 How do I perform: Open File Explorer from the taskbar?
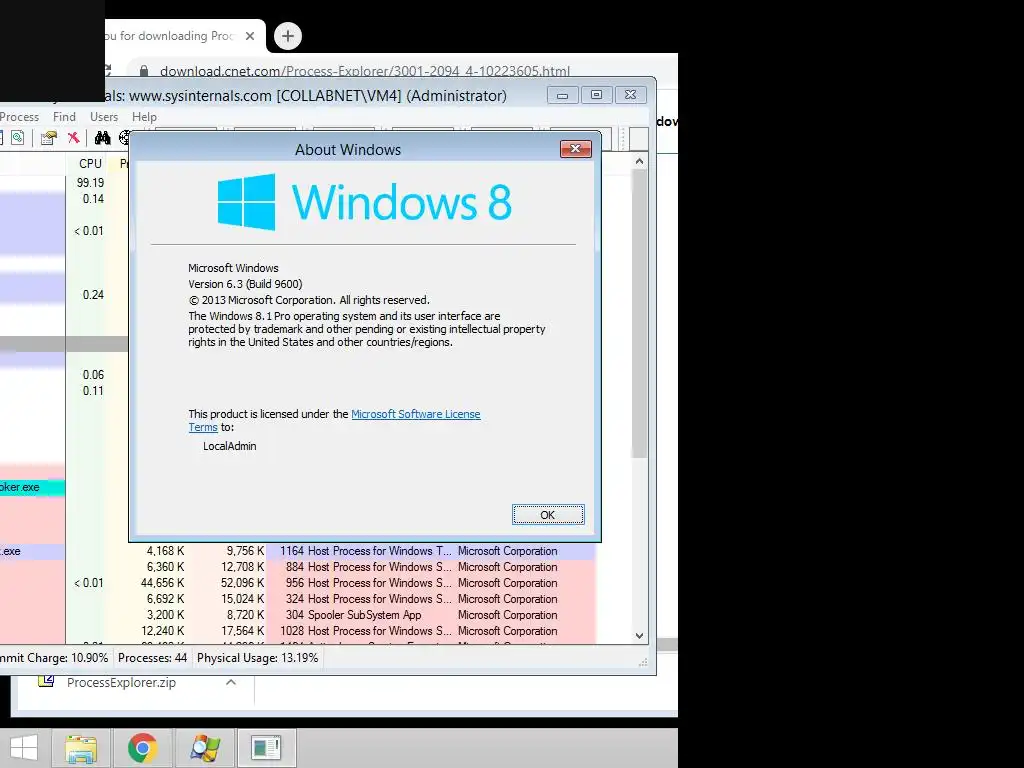click(x=80, y=748)
